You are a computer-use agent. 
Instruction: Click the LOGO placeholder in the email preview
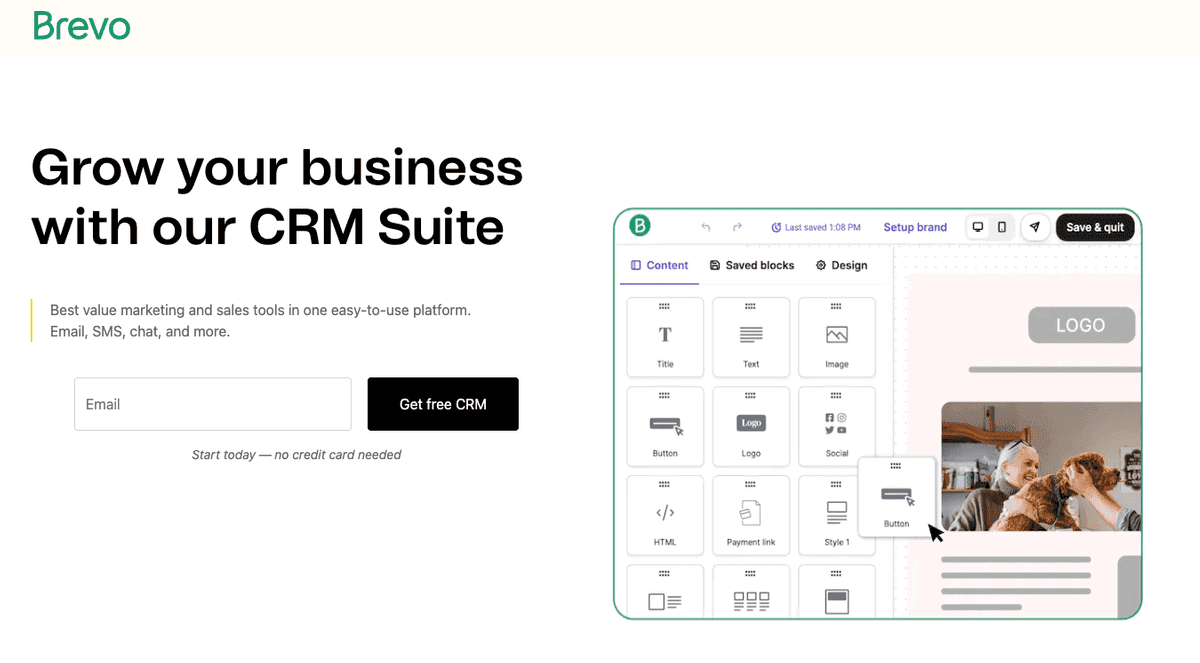(x=1081, y=325)
